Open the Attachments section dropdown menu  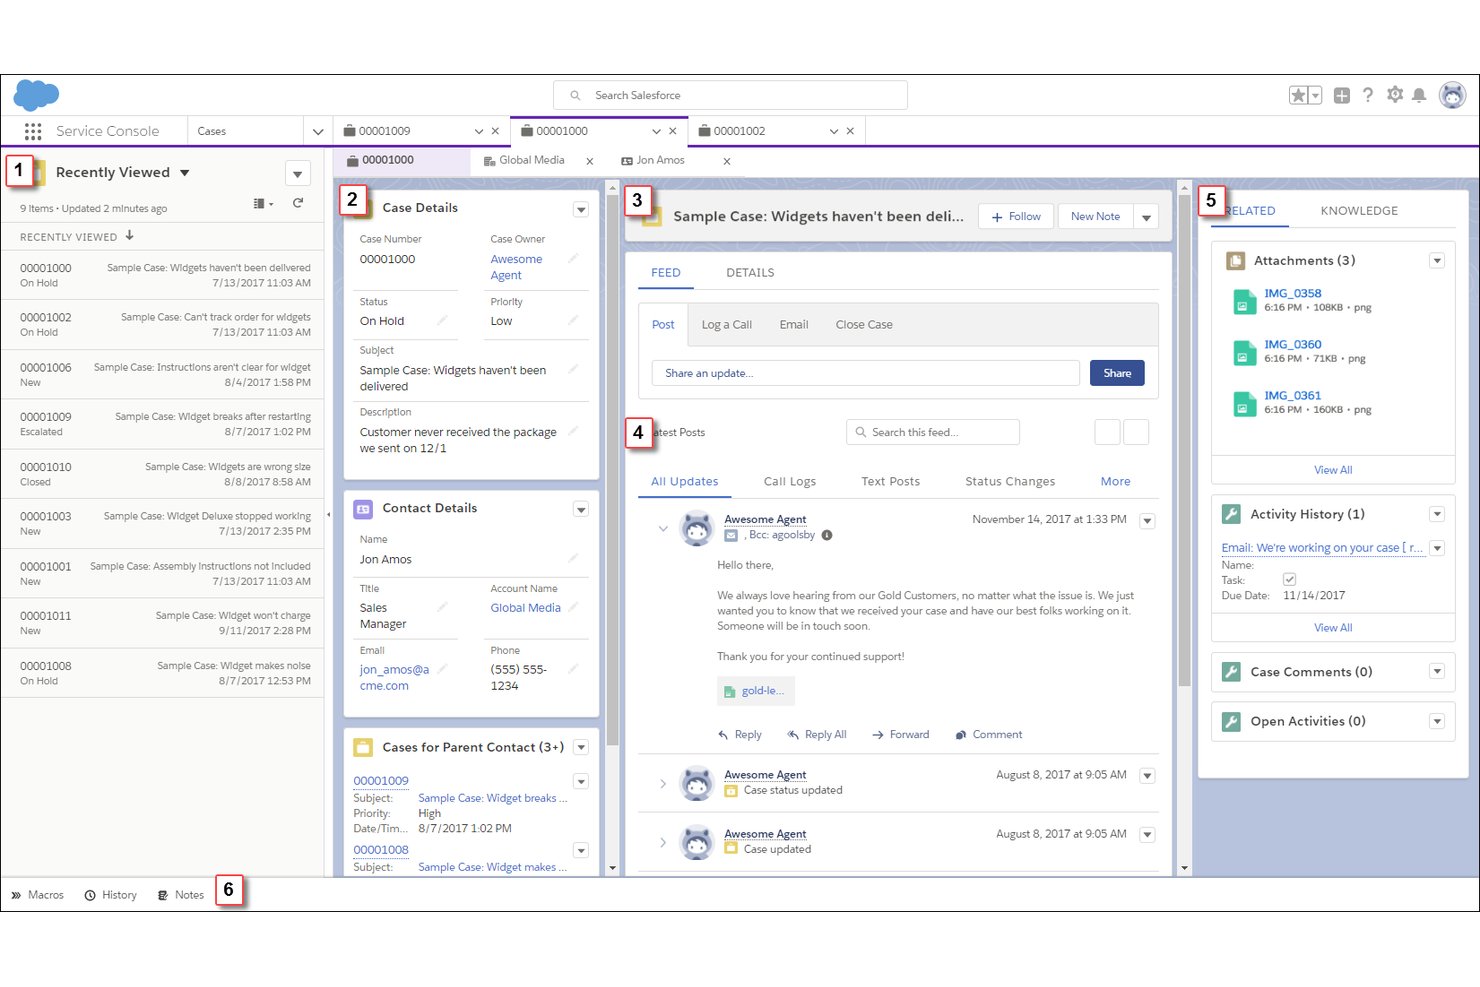pos(1437,261)
